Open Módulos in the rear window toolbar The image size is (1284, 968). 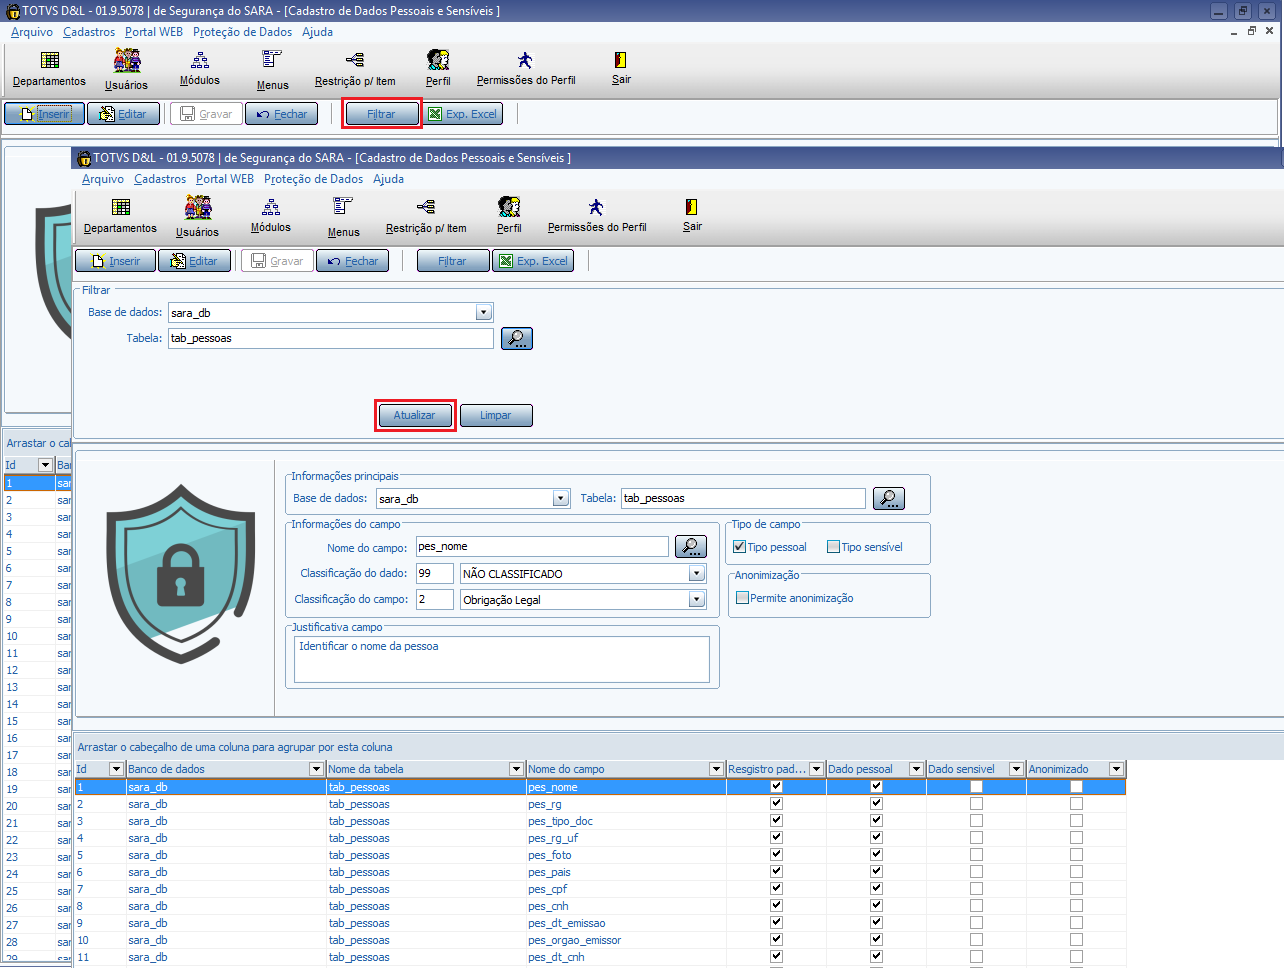[x=200, y=69]
